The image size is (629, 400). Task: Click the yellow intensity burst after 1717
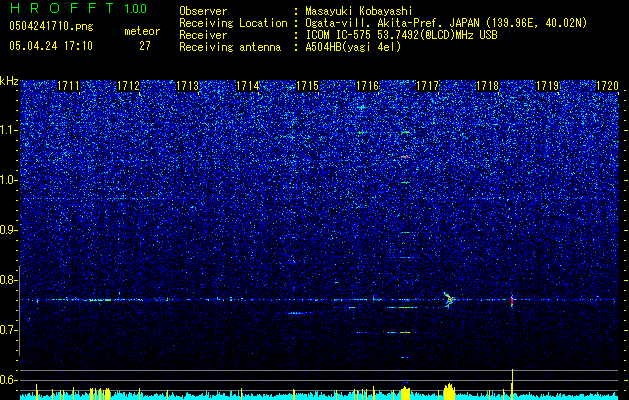click(449, 392)
